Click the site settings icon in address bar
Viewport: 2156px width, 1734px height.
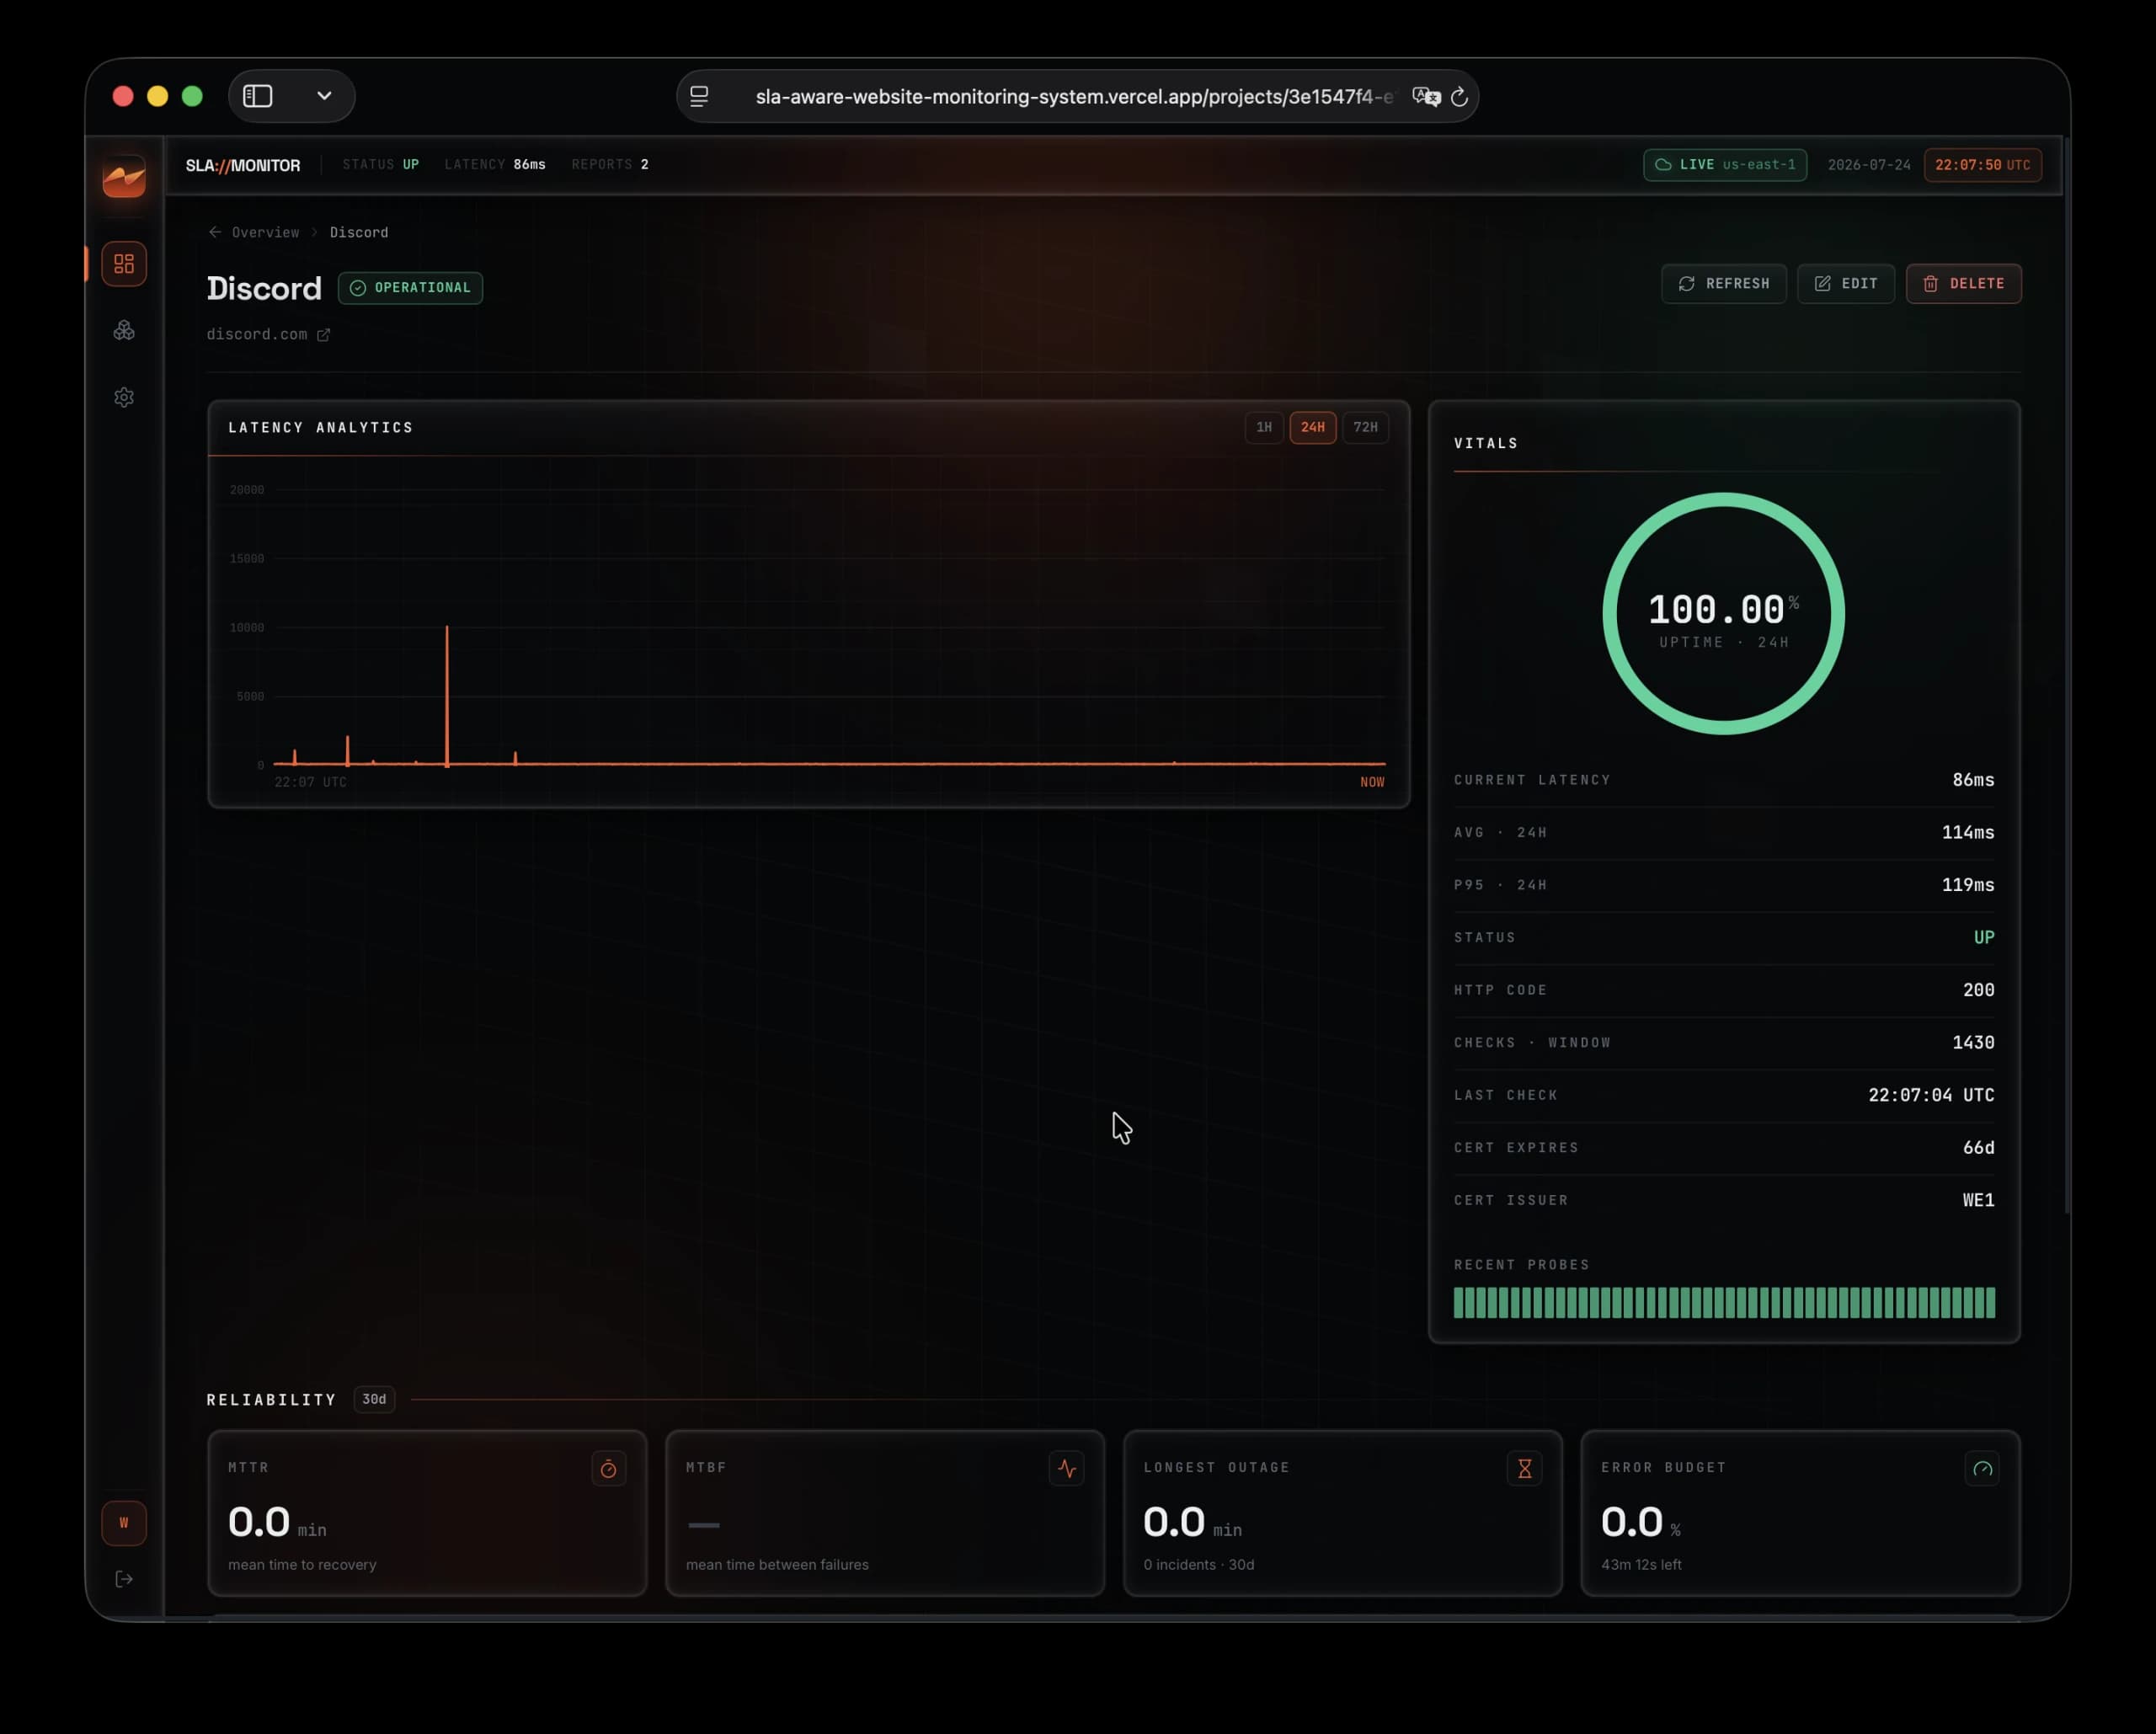(x=699, y=96)
